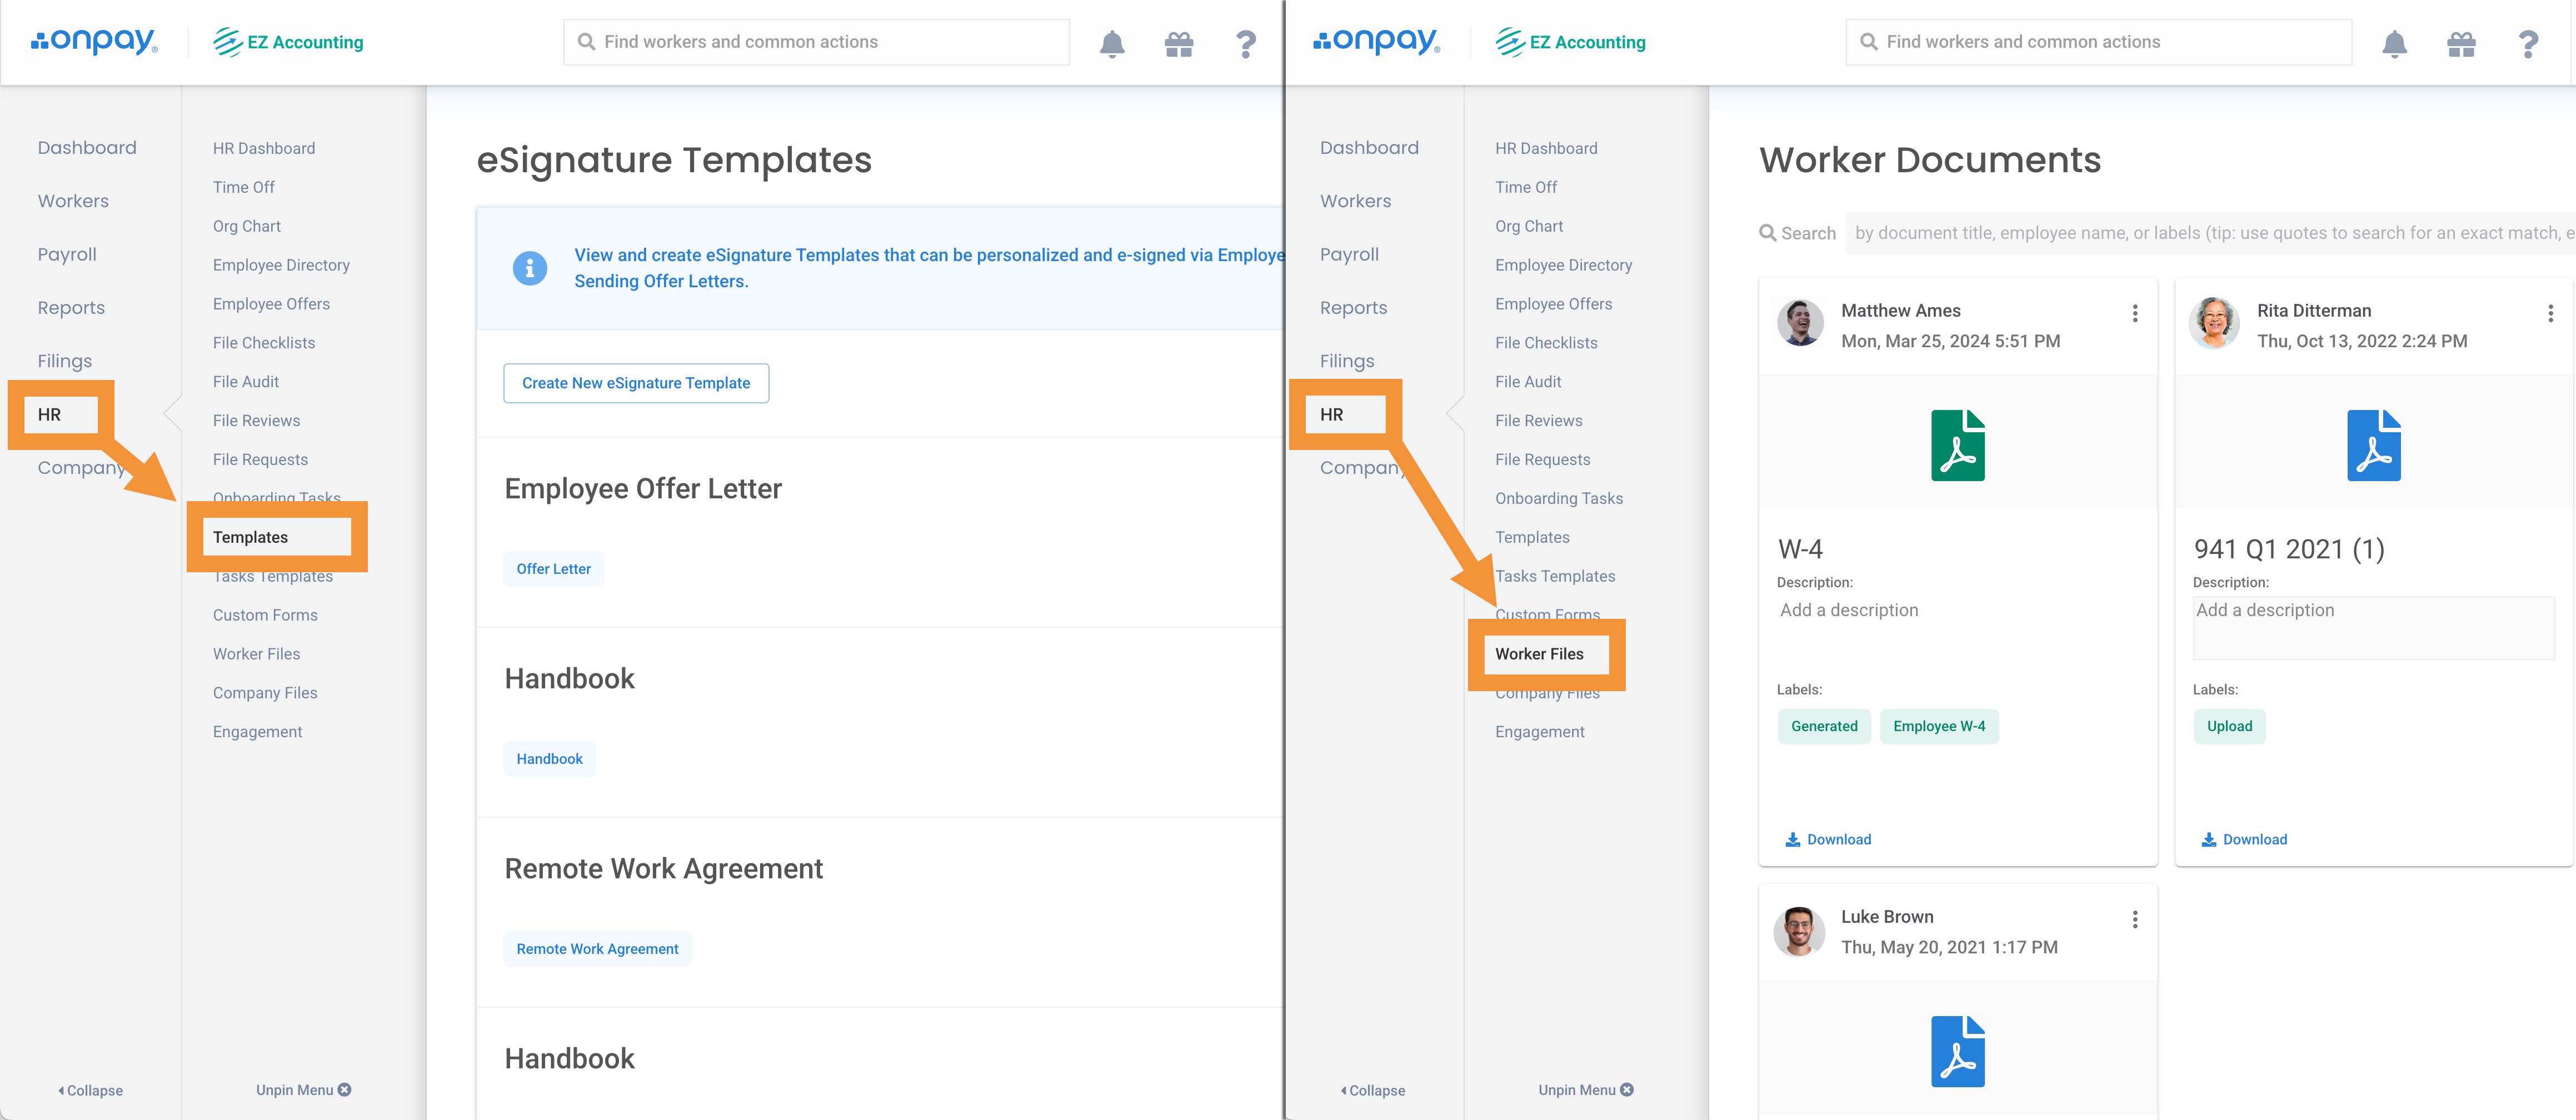Click Luke Brown's profile photo
Viewport: 2576px width, 1120px height.
[x=1798, y=931]
